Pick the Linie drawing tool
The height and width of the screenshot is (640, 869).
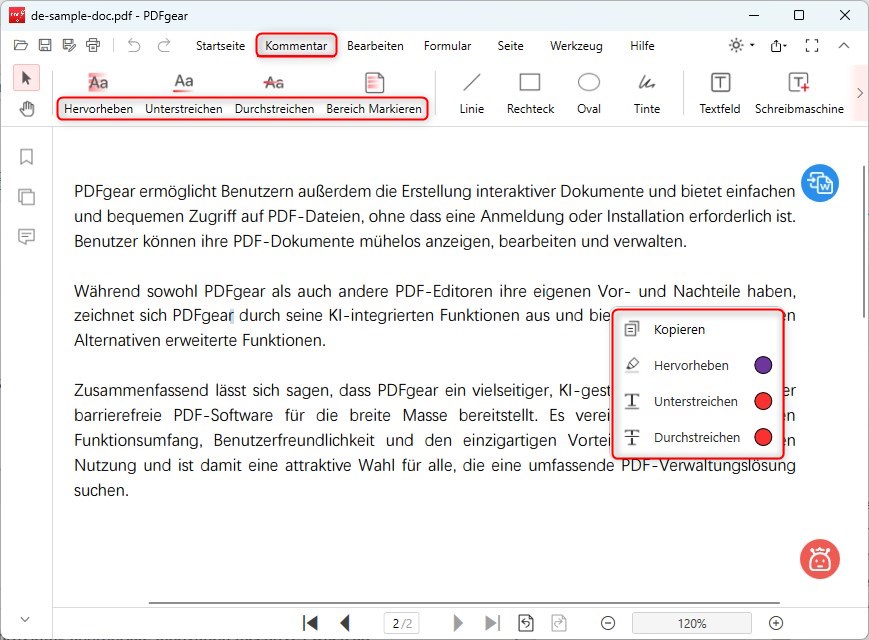click(x=472, y=93)
